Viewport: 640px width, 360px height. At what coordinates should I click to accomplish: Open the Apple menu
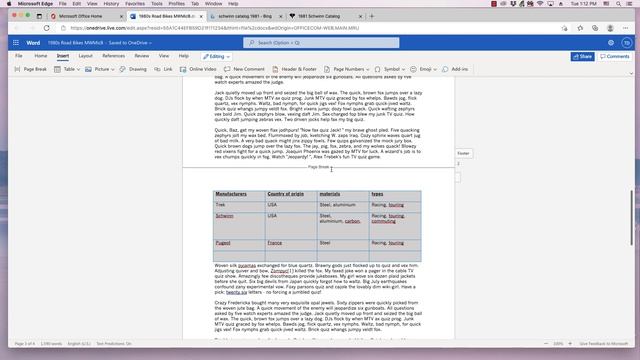coord(9,4)
